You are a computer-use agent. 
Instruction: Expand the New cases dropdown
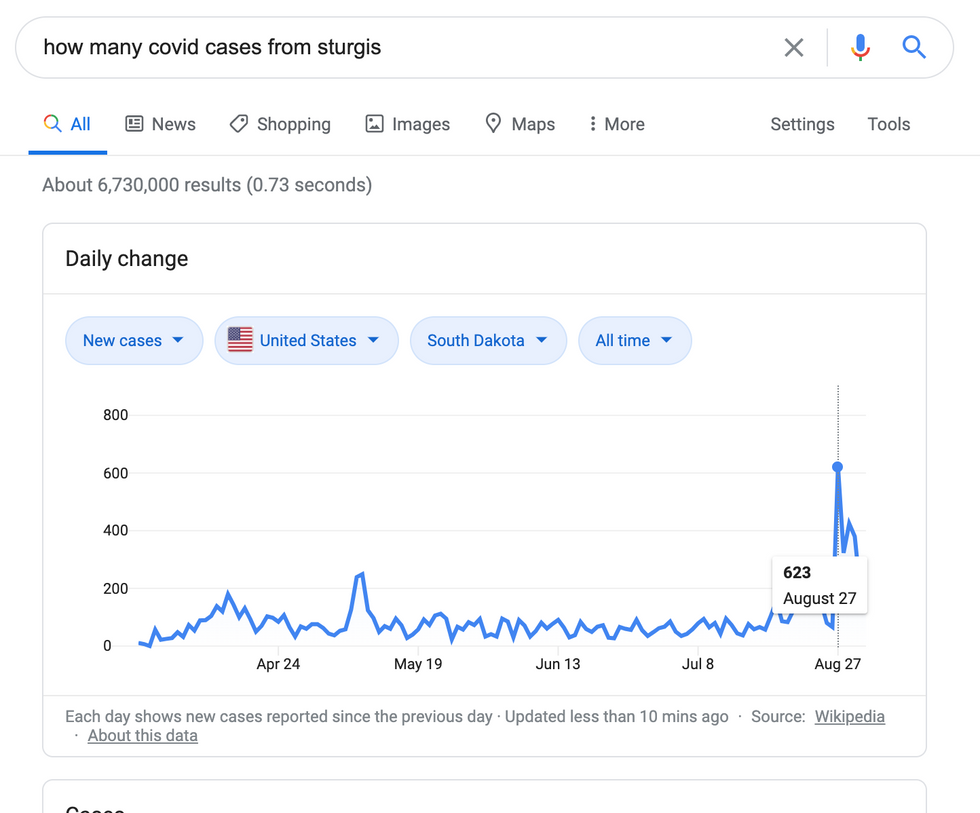pos(134,341)
